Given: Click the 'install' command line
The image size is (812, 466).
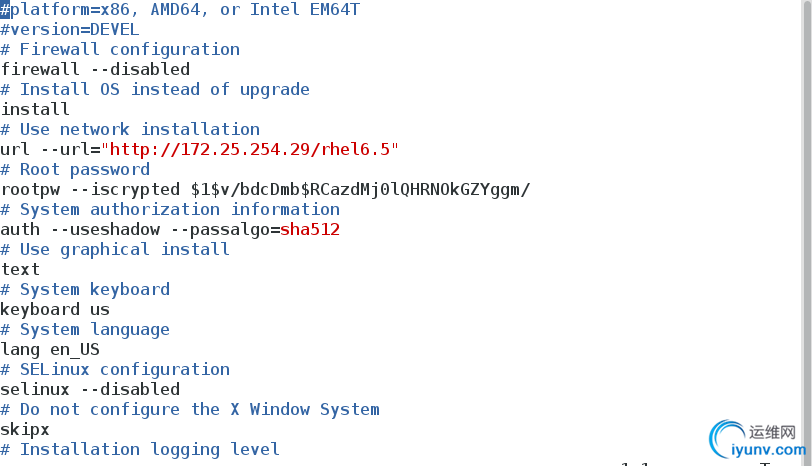Looking at the screenshot, I should tap(35, 110).
